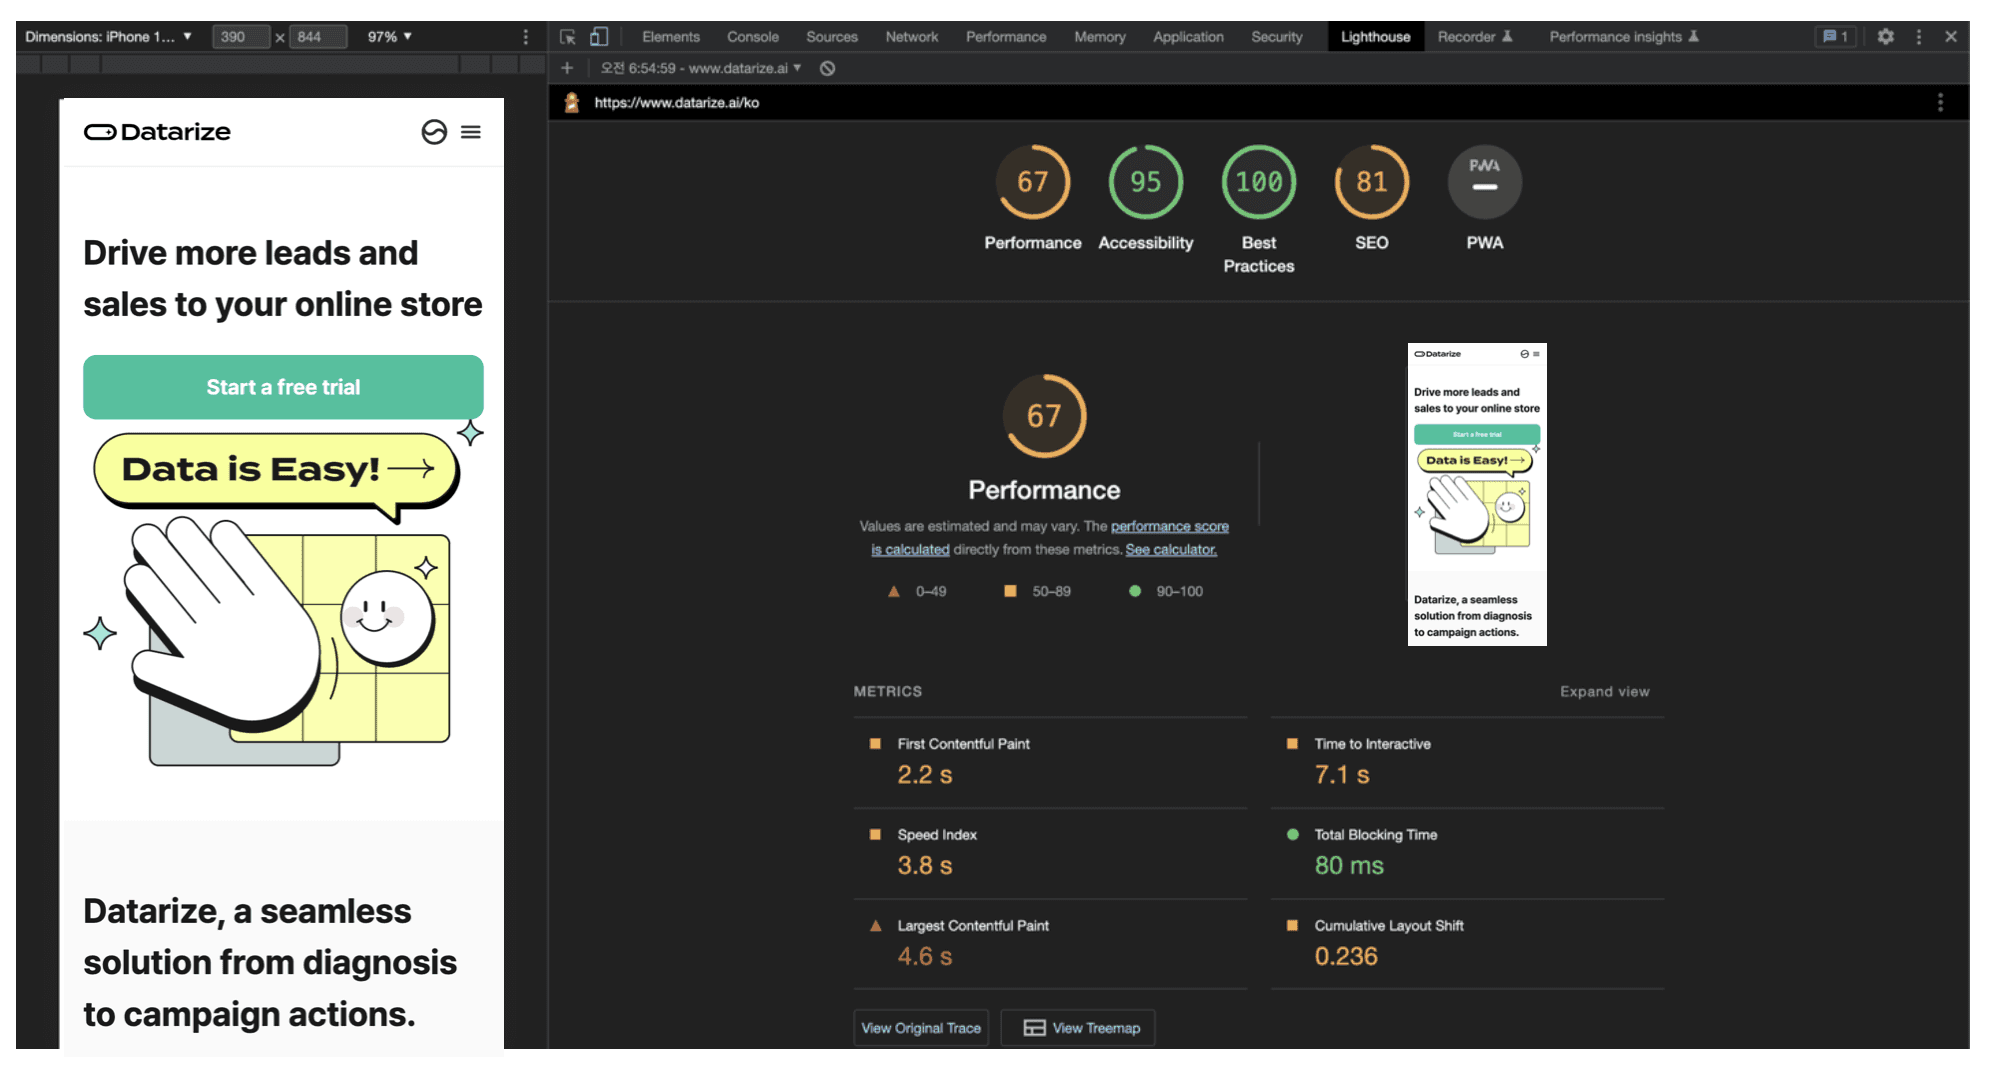The width and height of the screenshot is (1992, 1066).
Task: Click the new Lighthouse report plus icon
Action: (x=567, y=68)
